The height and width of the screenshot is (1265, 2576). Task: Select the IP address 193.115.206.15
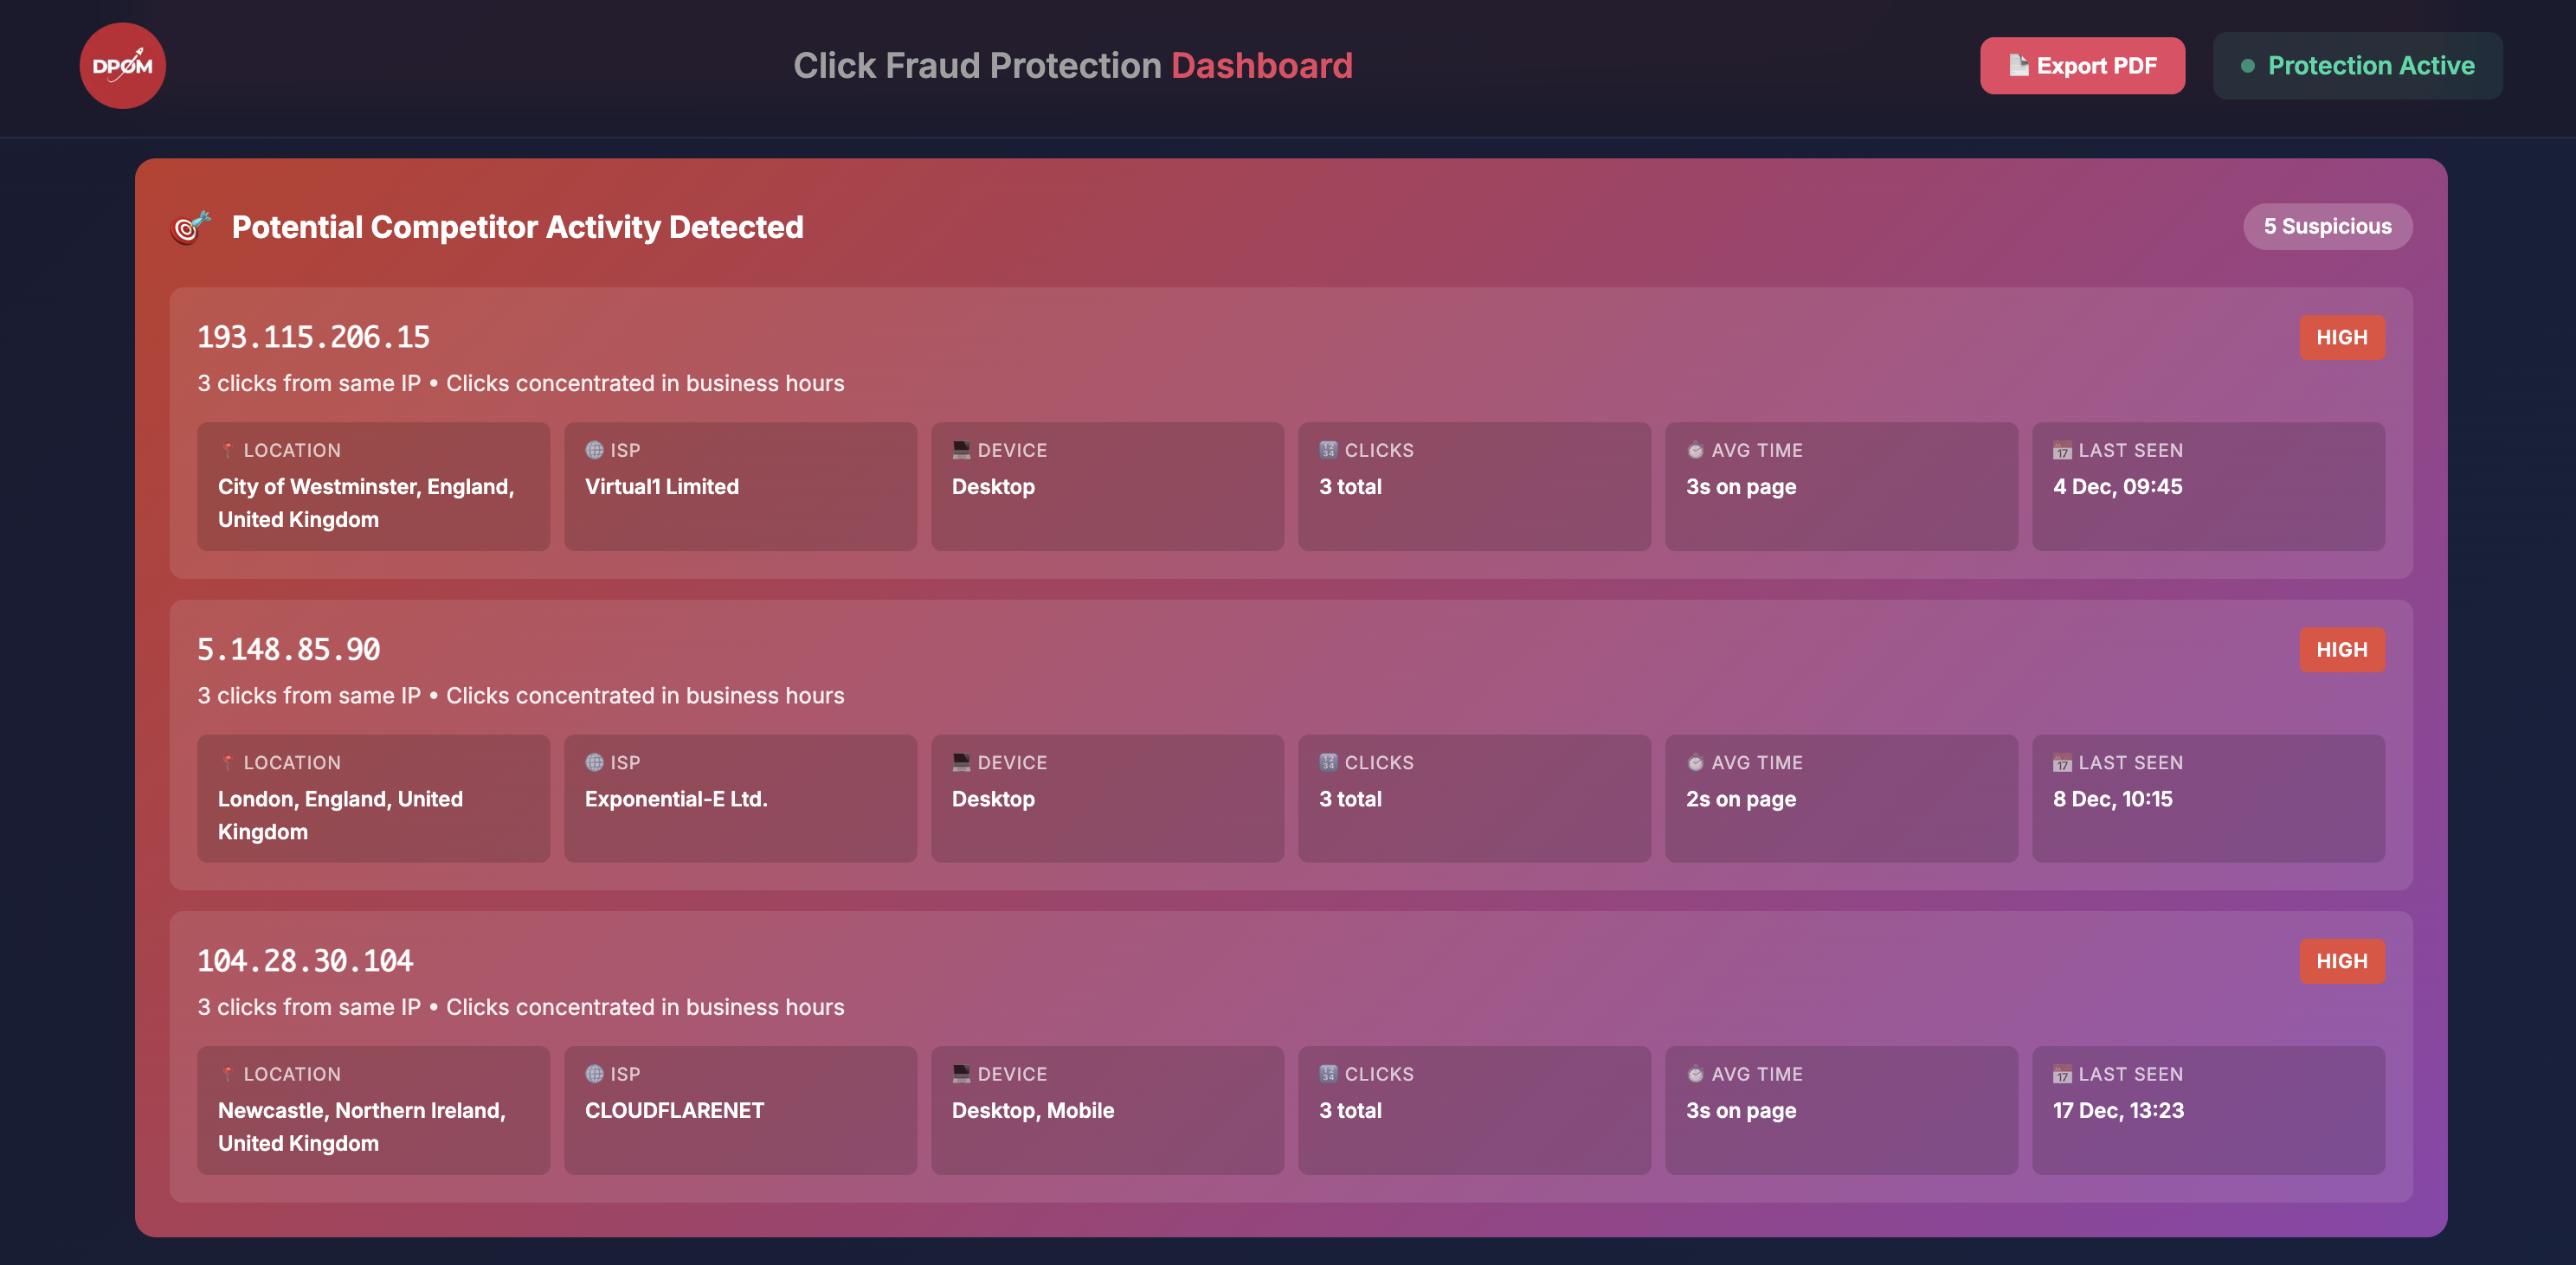click(x=313, y=337)
